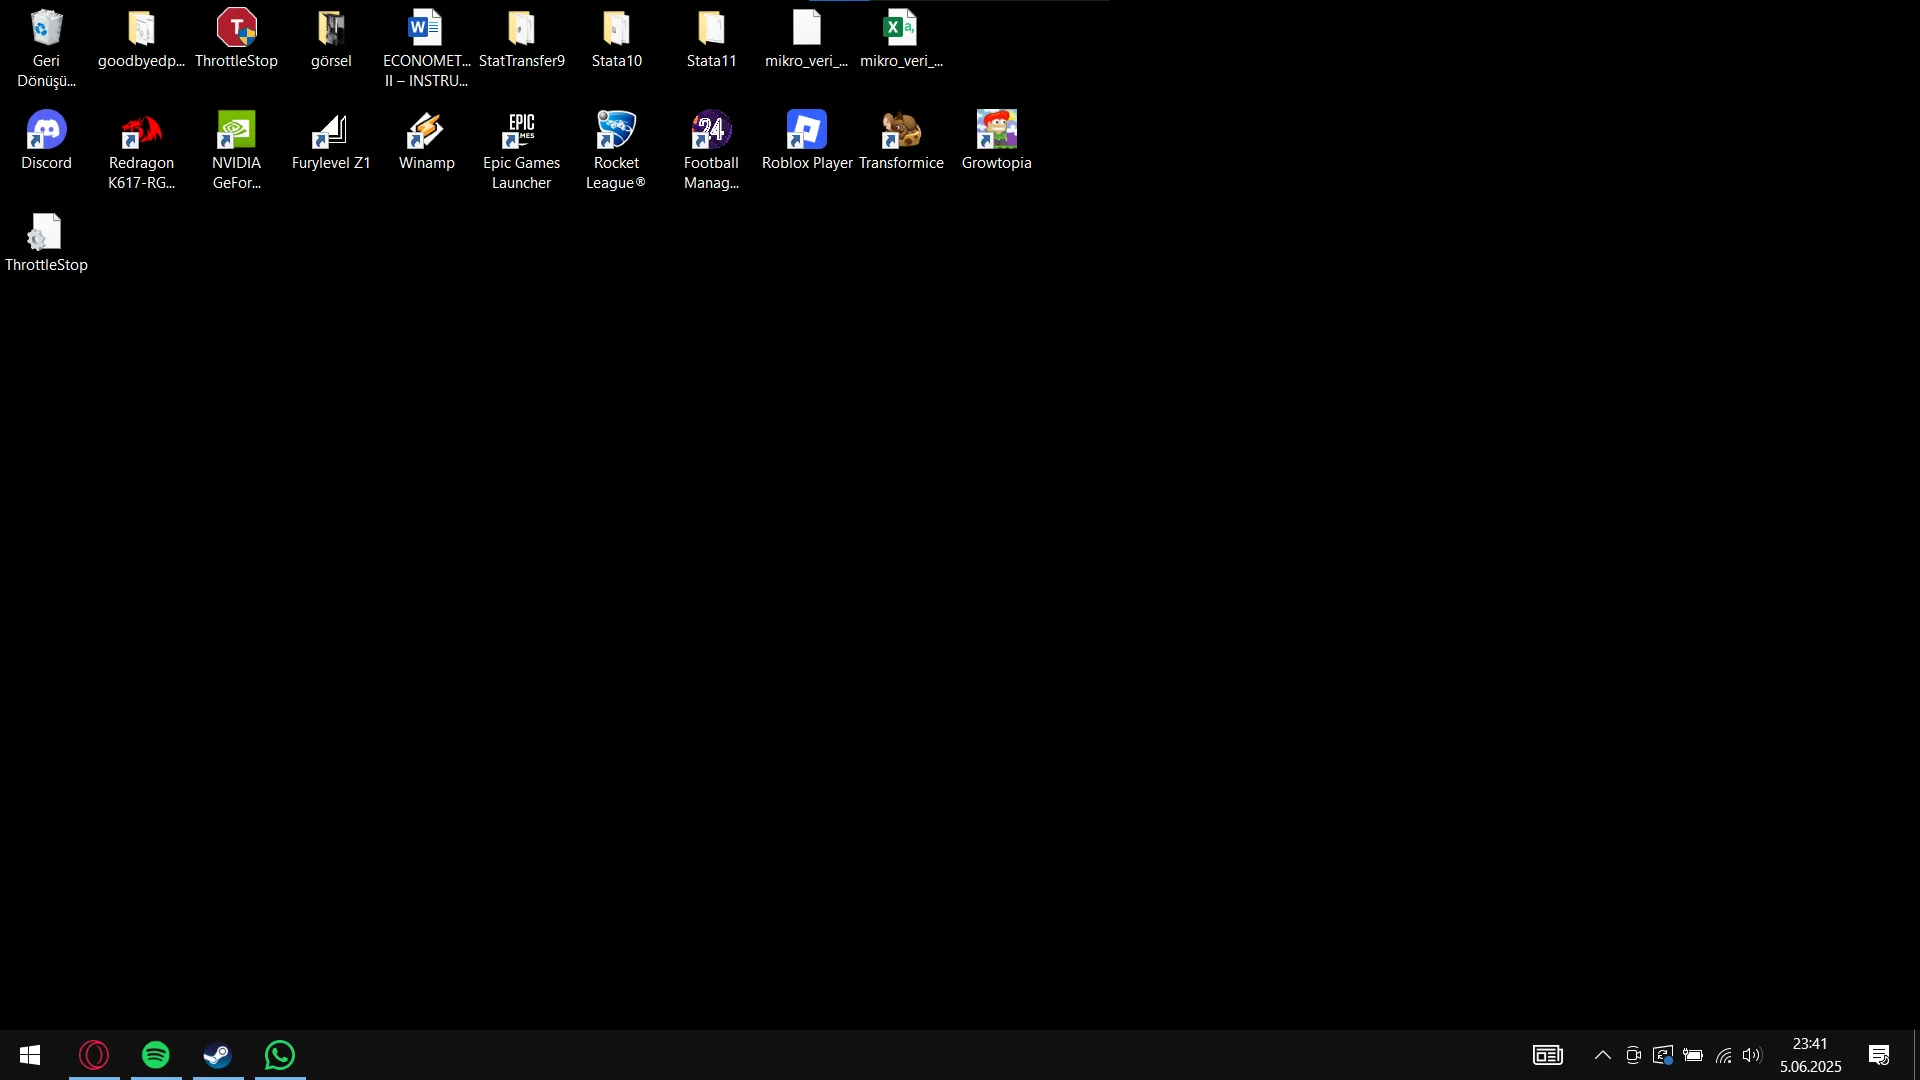Open the Windows Start menu

click(x=30, y=1055)
